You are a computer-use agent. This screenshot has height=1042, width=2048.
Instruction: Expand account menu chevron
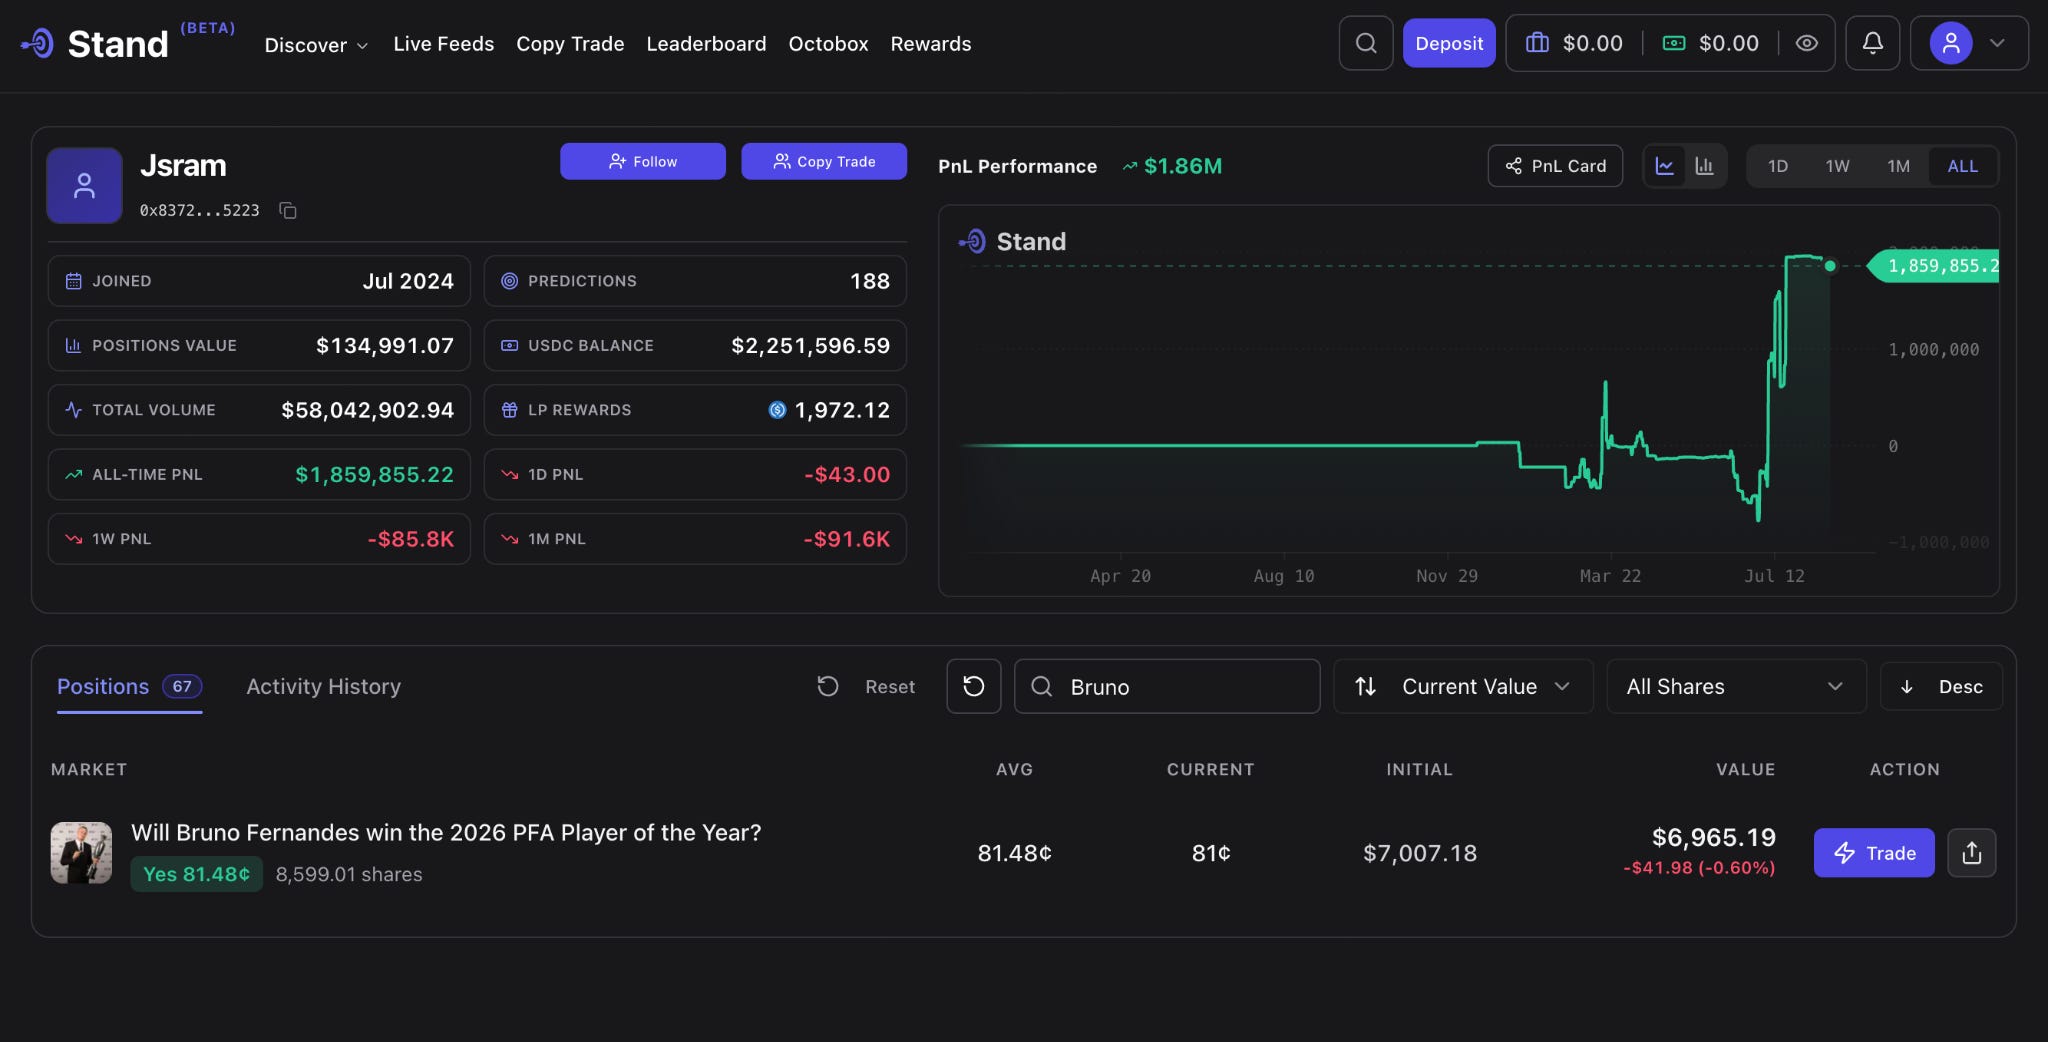coord(1997,43)
